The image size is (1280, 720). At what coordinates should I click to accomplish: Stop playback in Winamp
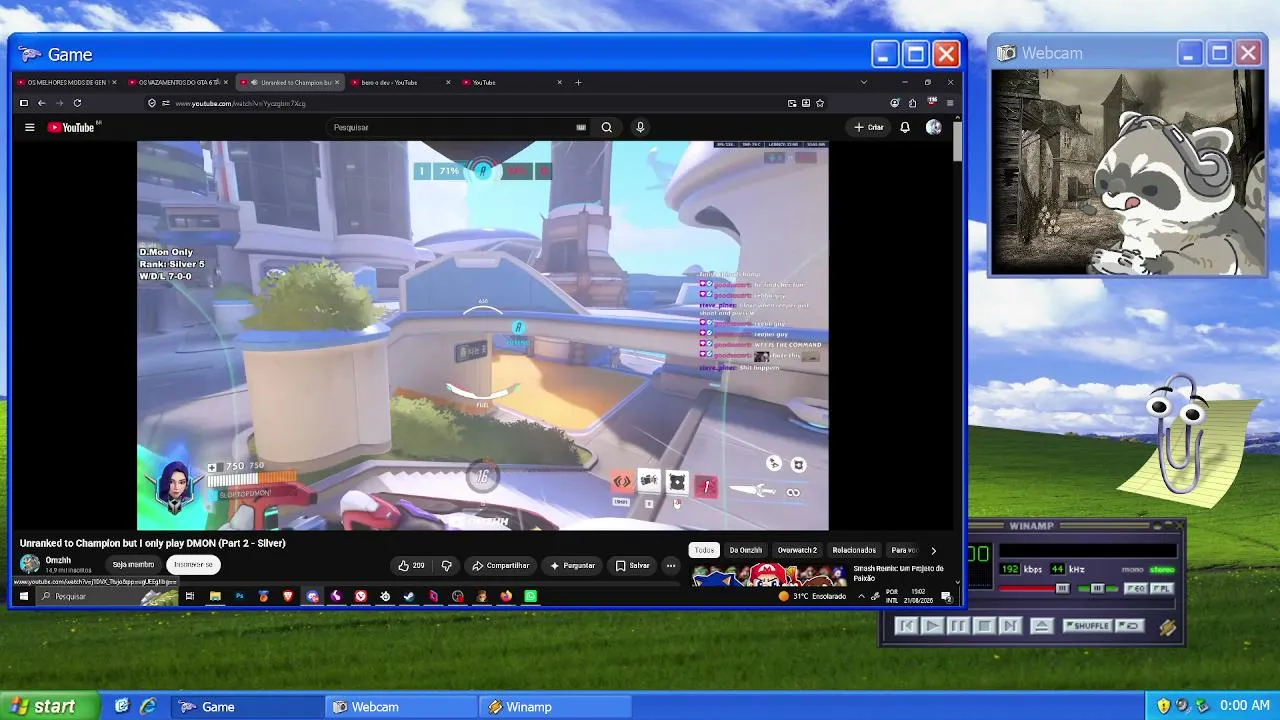(983, 626)
